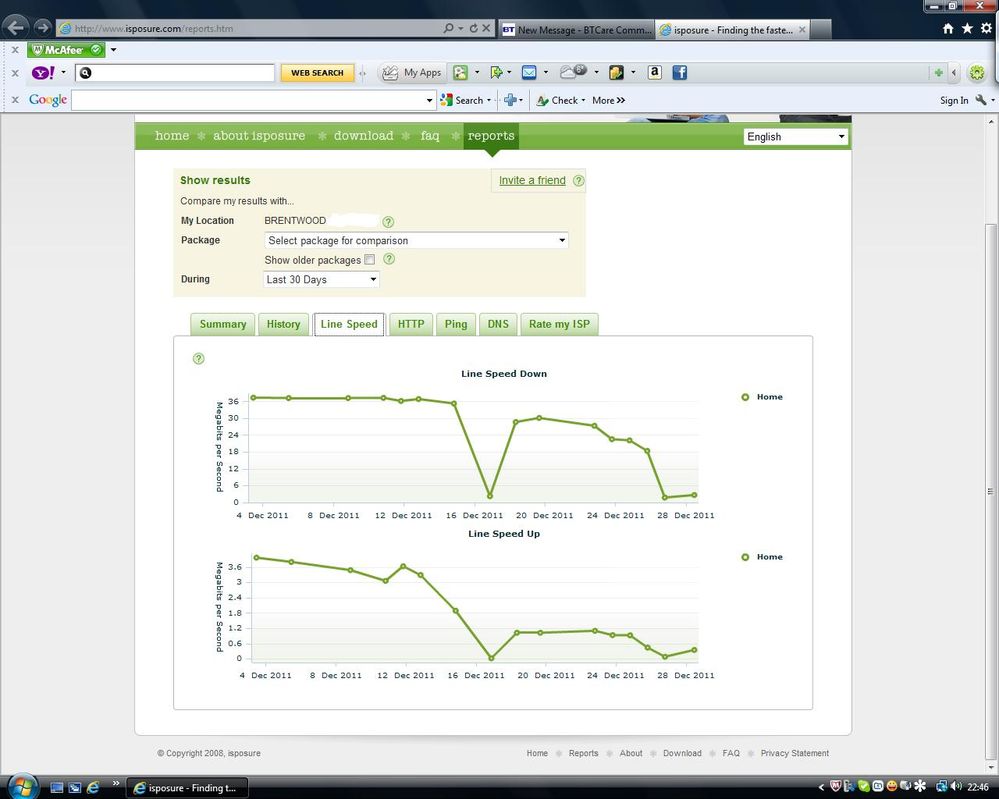Open the mail envelope icon in toolbar
Screen dimensions: 999x799
[x=529, y=73]
